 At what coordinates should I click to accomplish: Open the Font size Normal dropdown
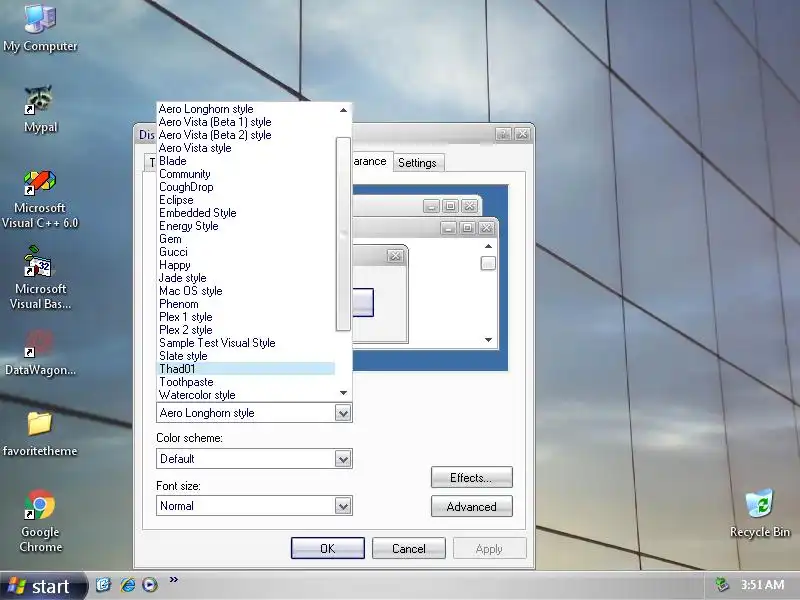pyautogui.click(x=343, y=506)
